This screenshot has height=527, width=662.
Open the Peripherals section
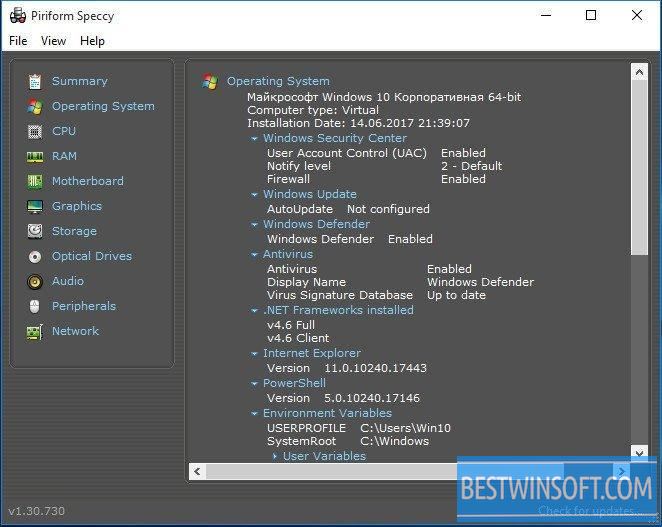(x=84, y=306)
